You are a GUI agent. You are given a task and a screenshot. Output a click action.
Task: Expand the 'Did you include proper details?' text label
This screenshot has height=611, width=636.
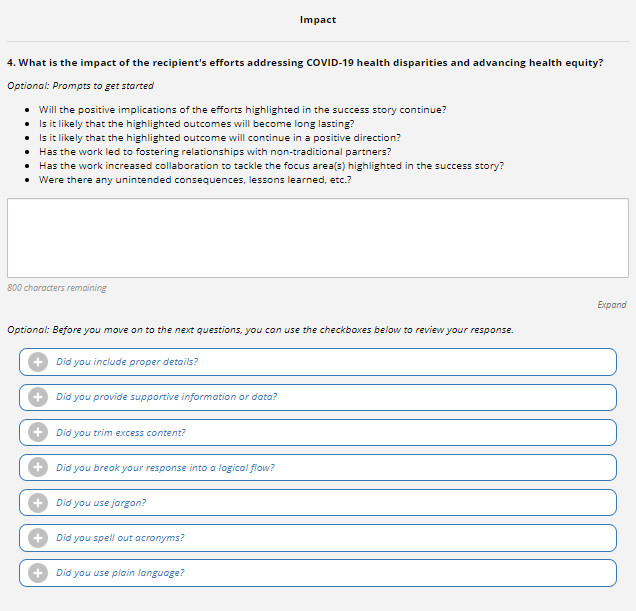126,362
